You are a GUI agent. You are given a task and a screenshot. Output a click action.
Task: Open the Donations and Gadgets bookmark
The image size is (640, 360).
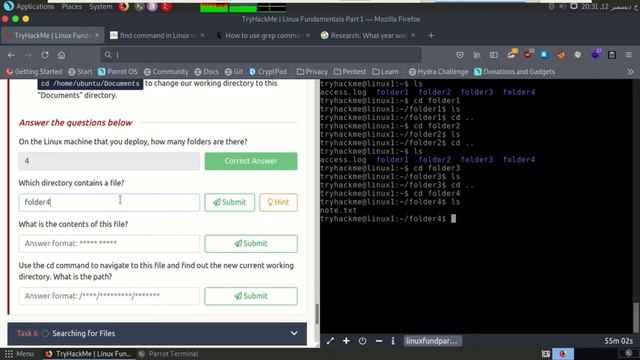point(515,72)
